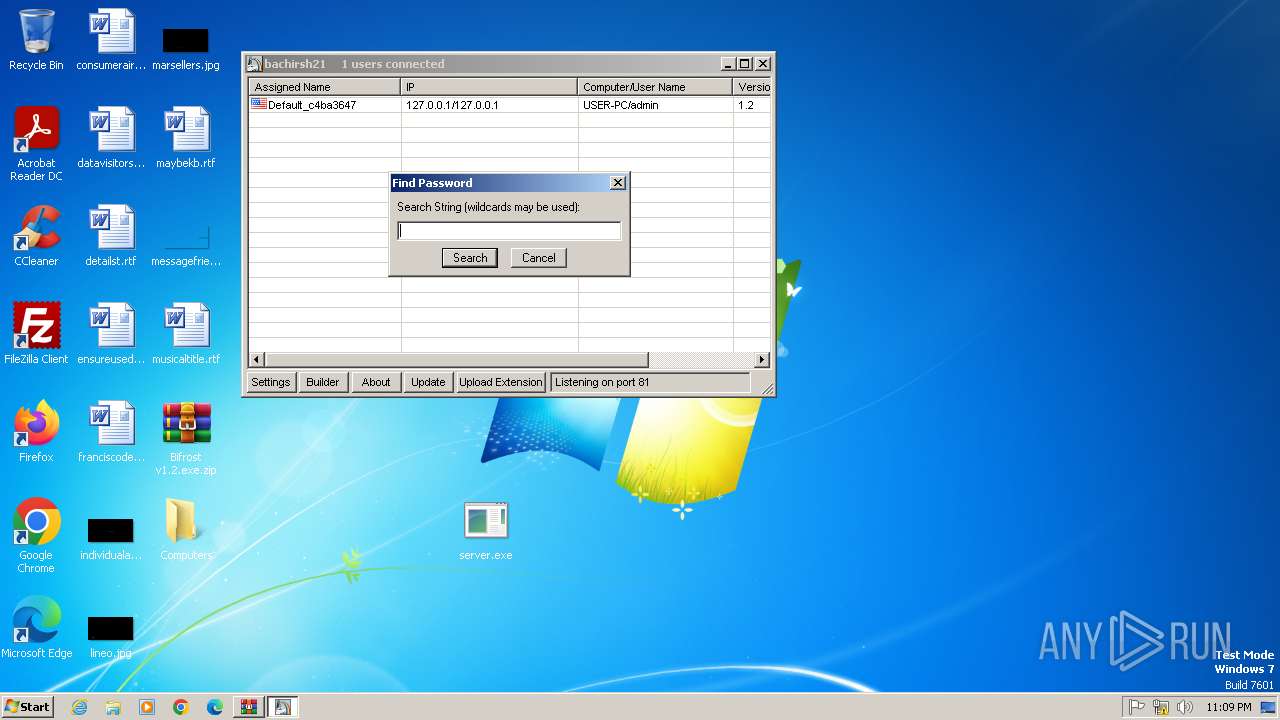Select the Default_c4ba3647 connection row

point(510,105)
